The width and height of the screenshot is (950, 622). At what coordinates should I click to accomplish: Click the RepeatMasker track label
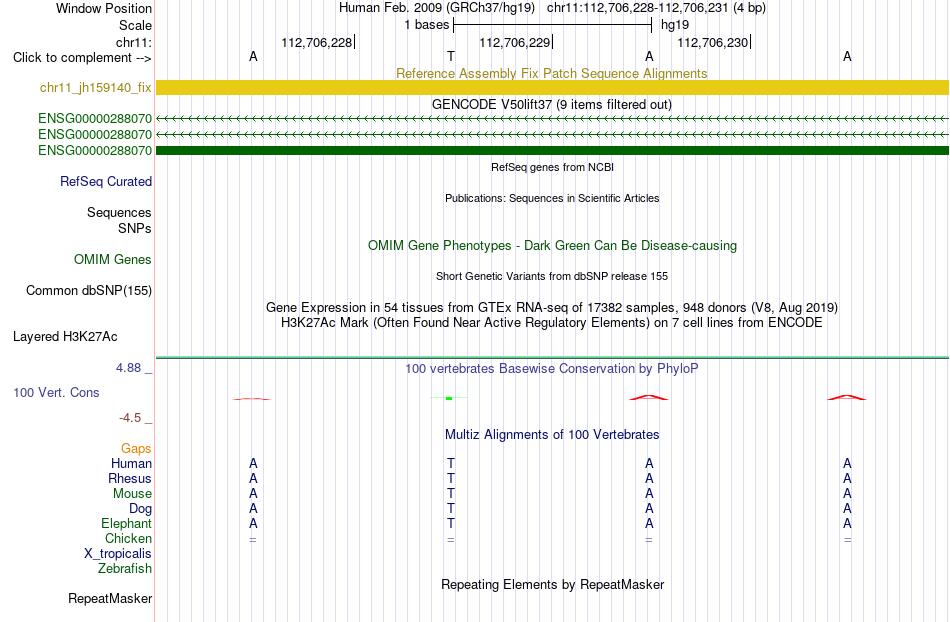coord(110,598)
